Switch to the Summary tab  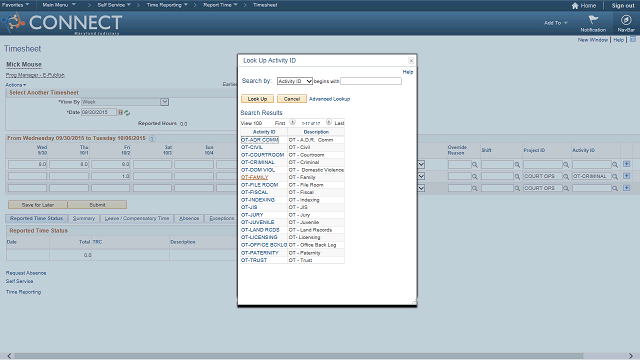[x=84, y=218]
